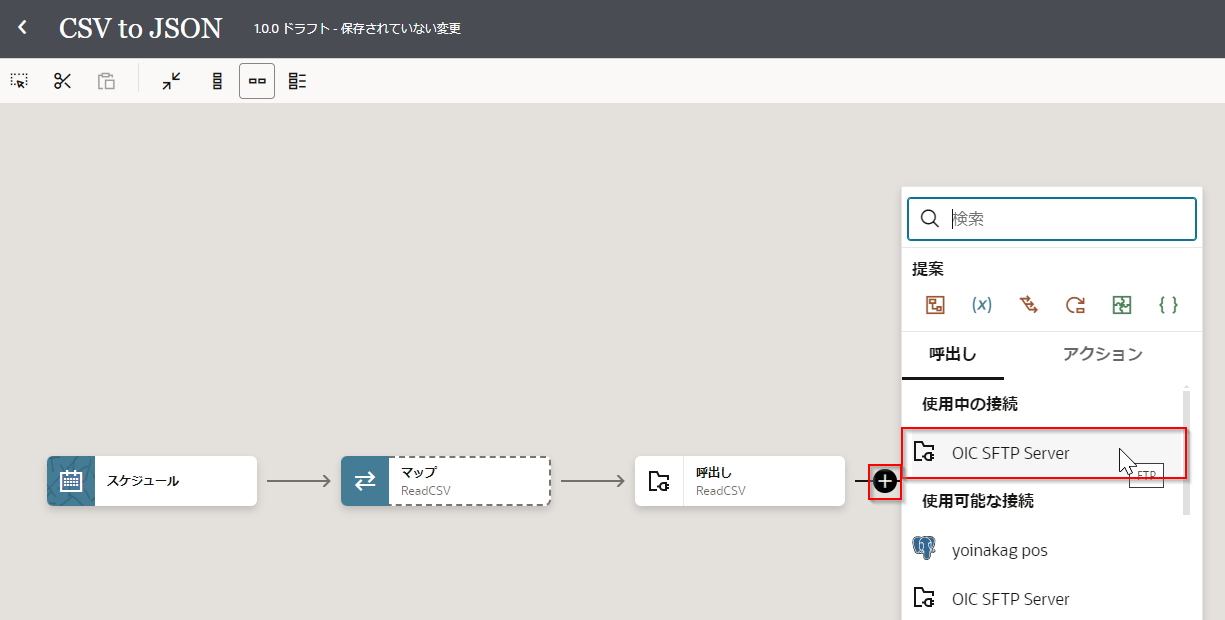
Task: Choose the switch branching suggestion icon
Action: 1028,305
